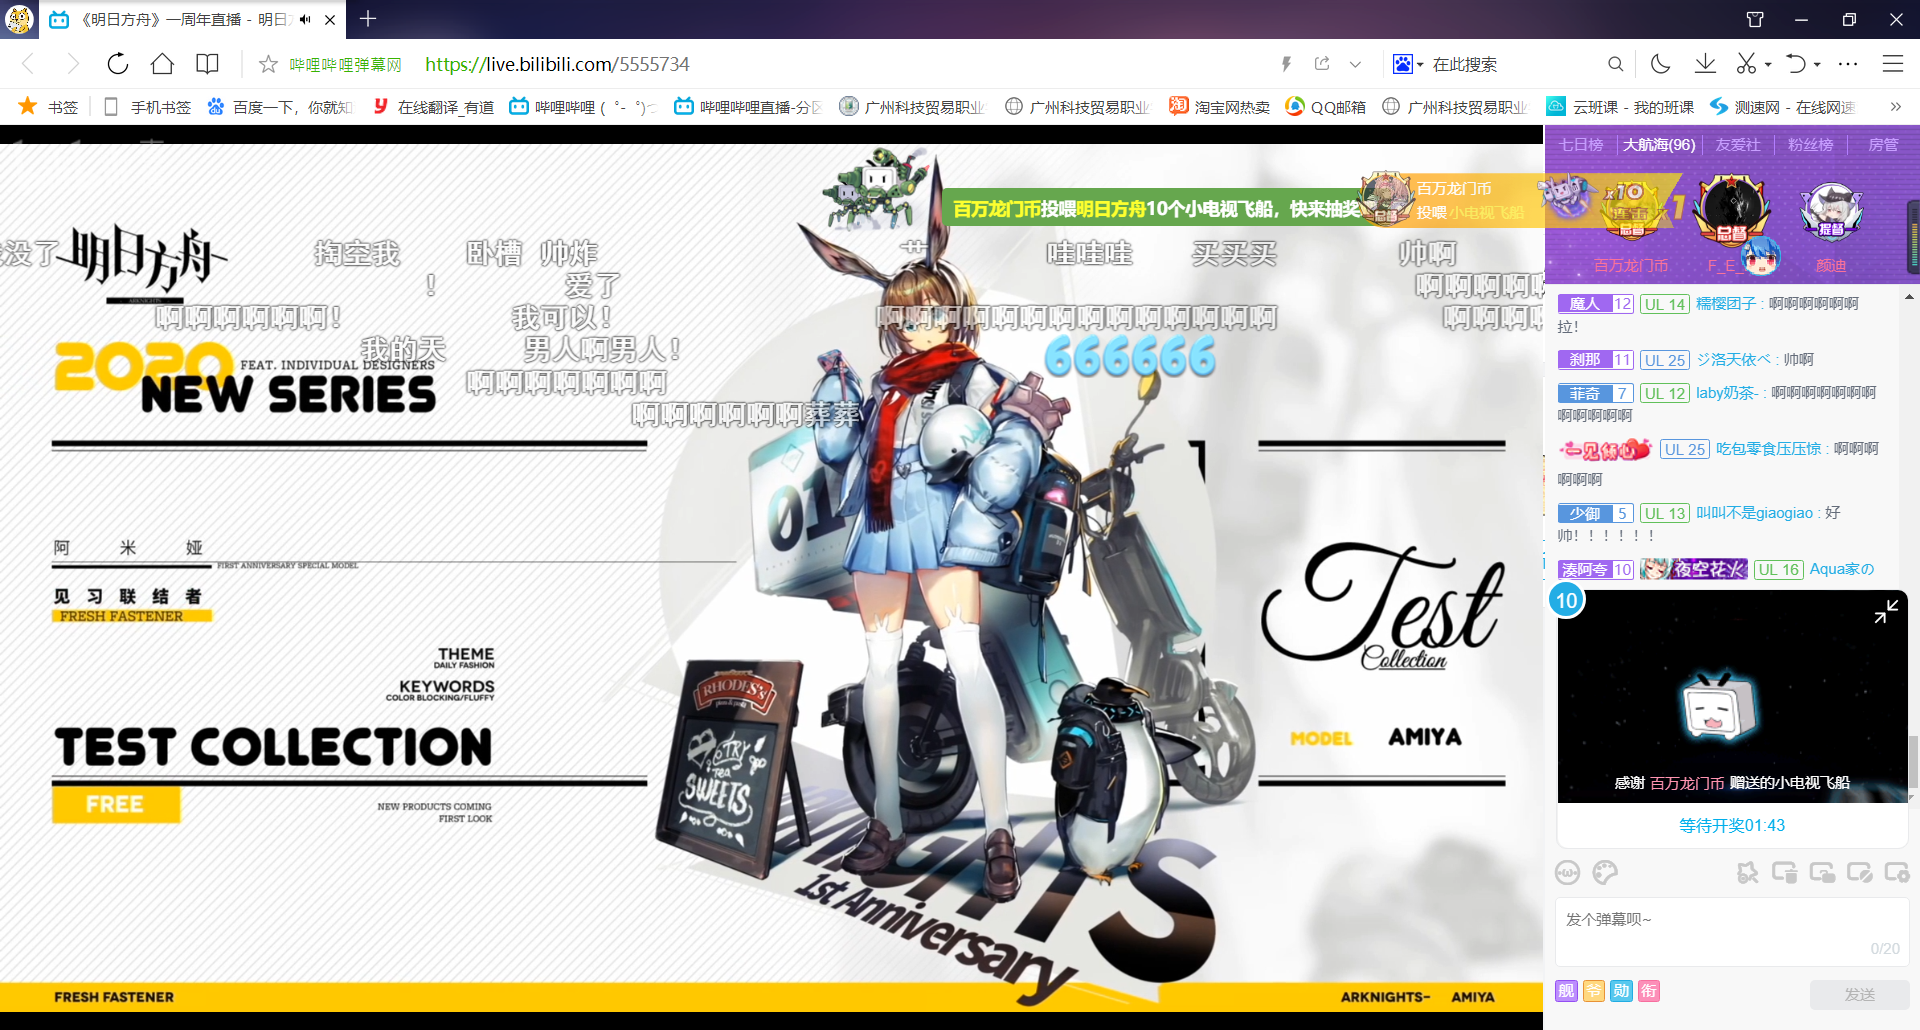This screenshot has height=1030, width=1920.
Task: Click the purple 舰 badge
Action: point(1566,991)
